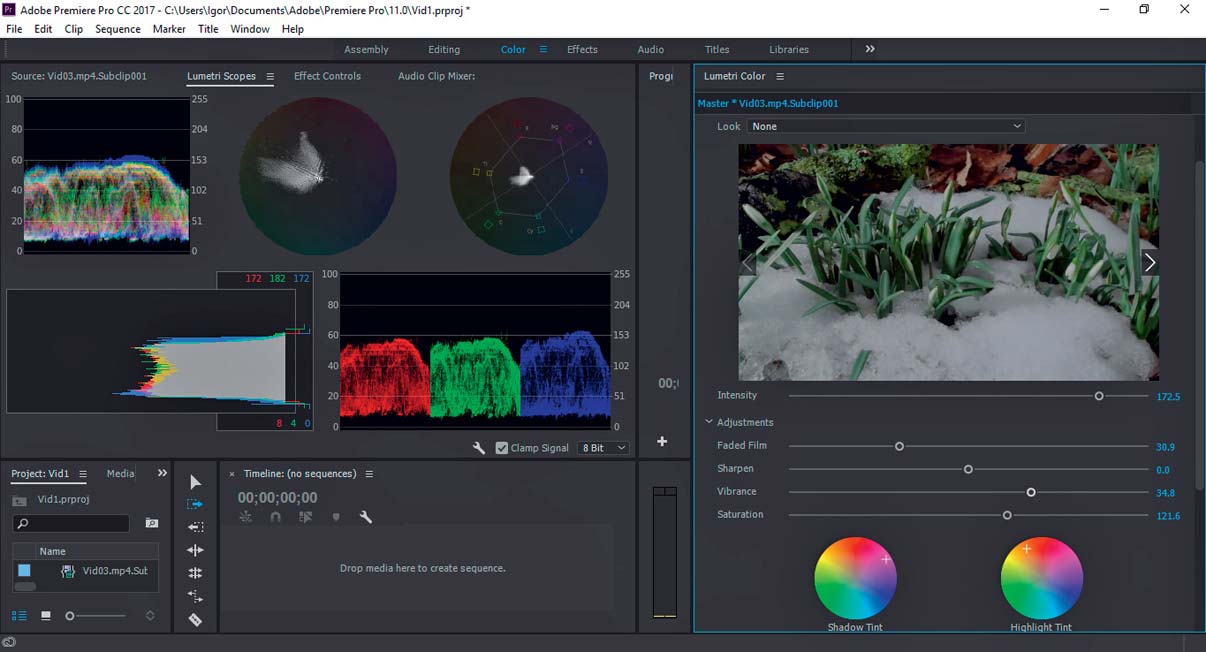Open the Title menu
Viewport: 1206px width, 652px height.
208,29
